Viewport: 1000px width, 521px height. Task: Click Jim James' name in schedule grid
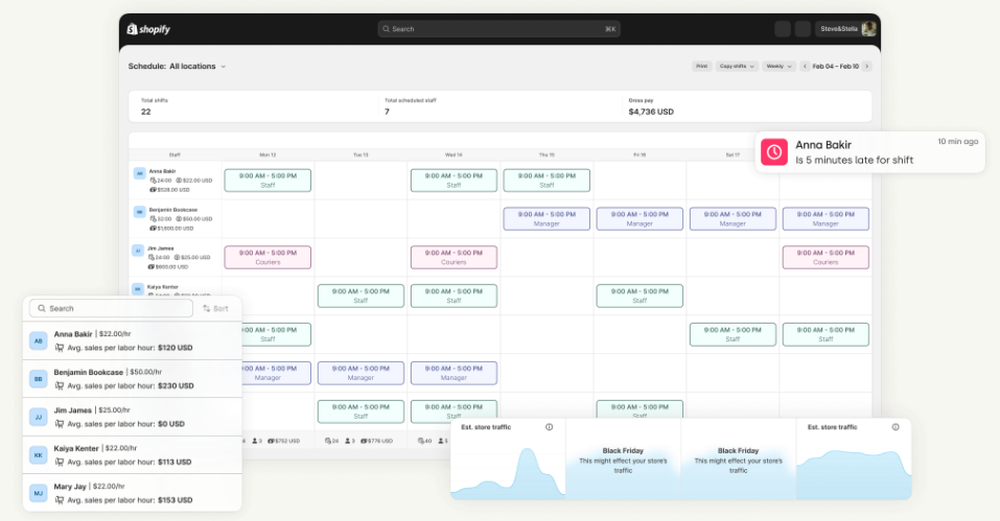[x=160, y=249]
